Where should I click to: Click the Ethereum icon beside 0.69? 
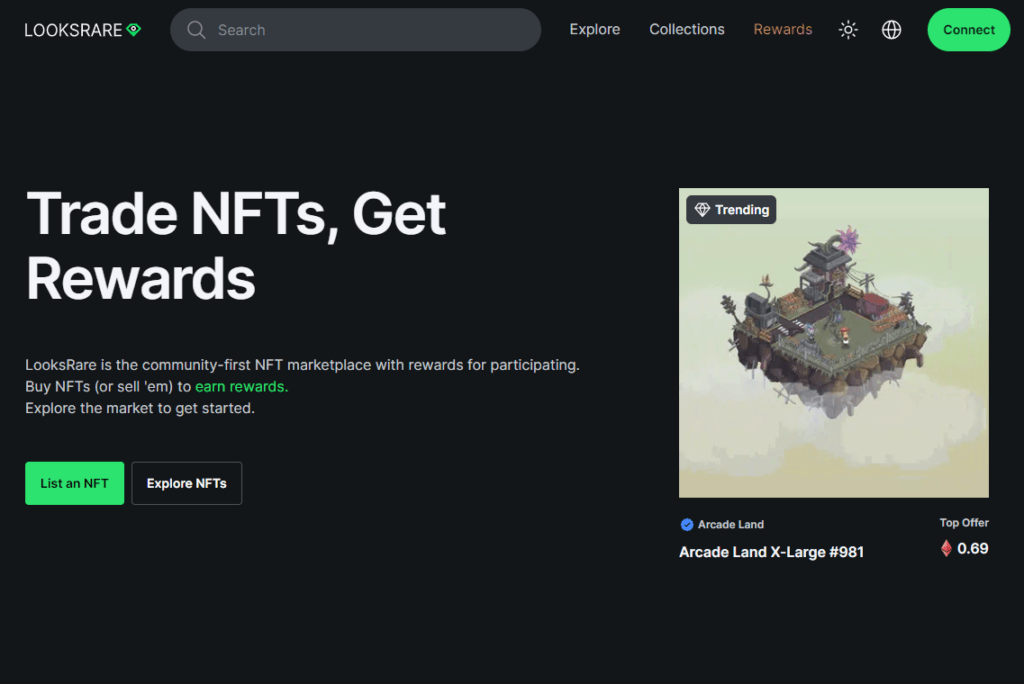946,549
